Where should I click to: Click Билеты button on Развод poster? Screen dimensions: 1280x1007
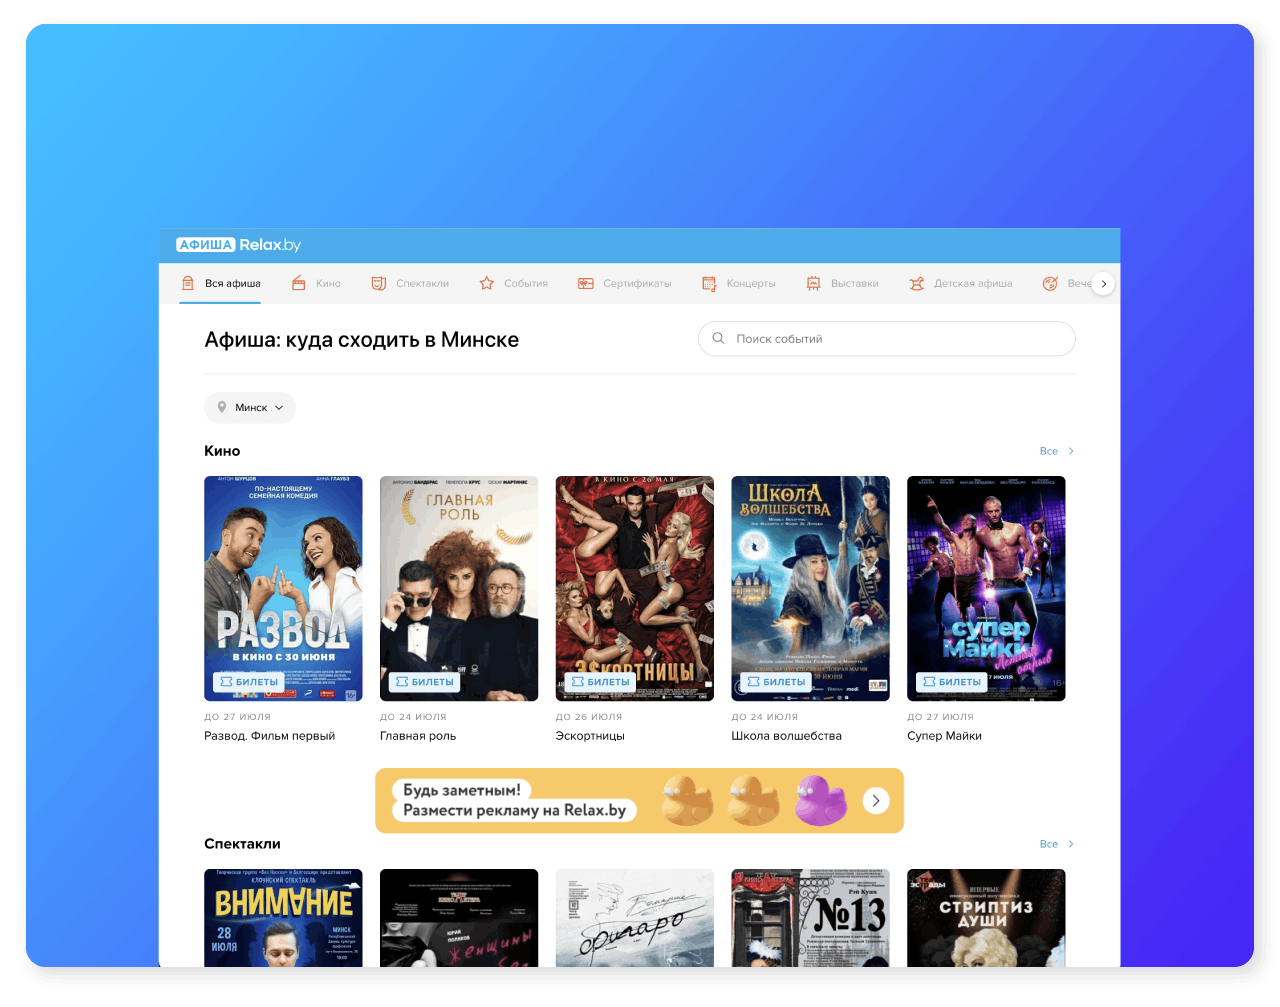[x=249, y=682]
